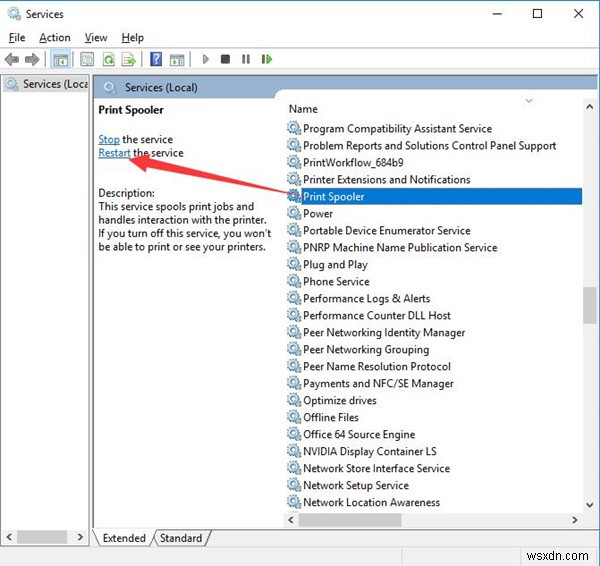The image size is (600, 566).
Task: Select Network Location Awareness
Action: [371, 502]
